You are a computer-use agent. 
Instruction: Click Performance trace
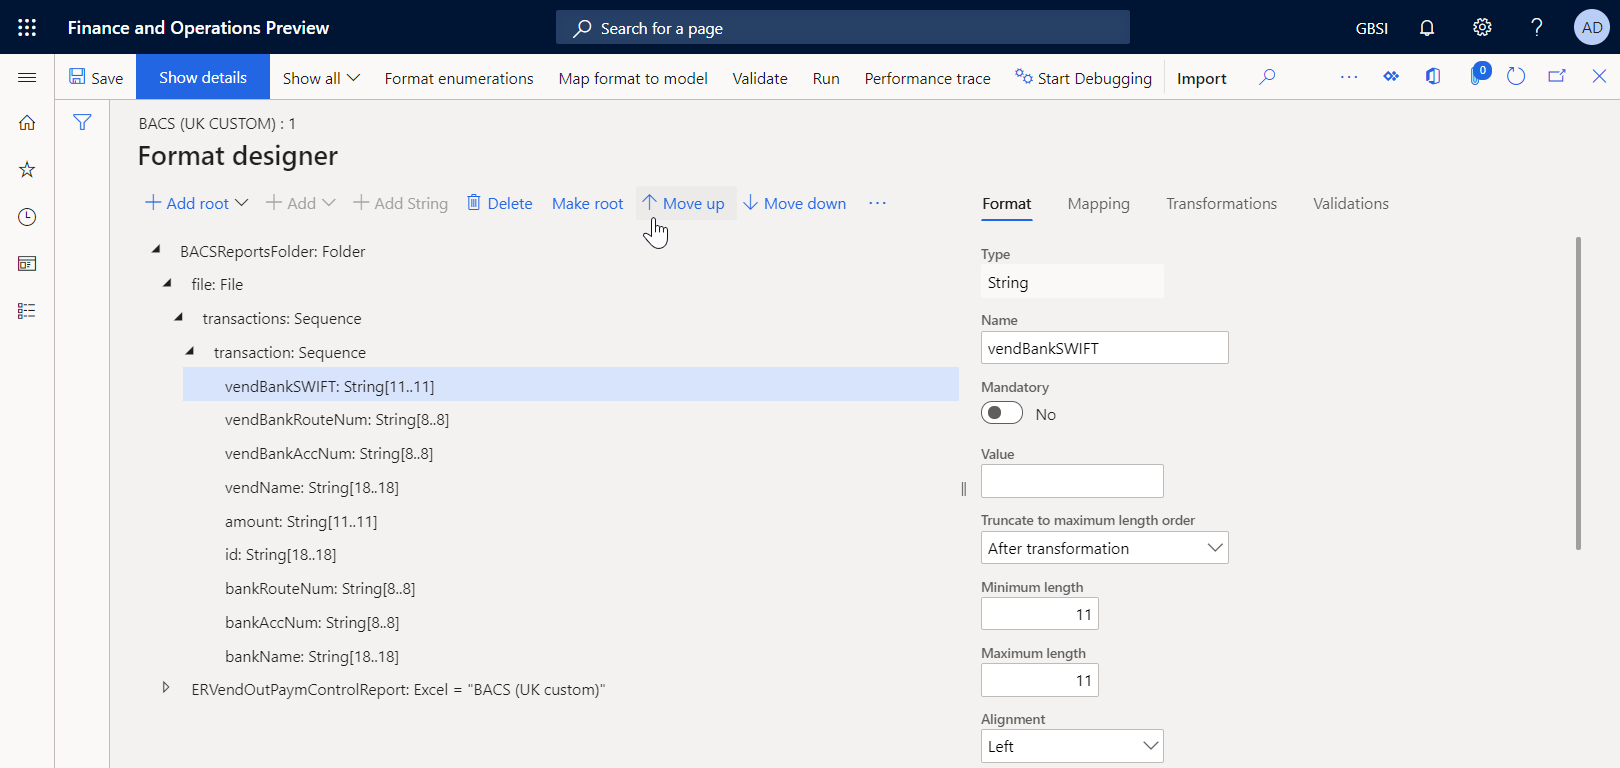point(927,78)
